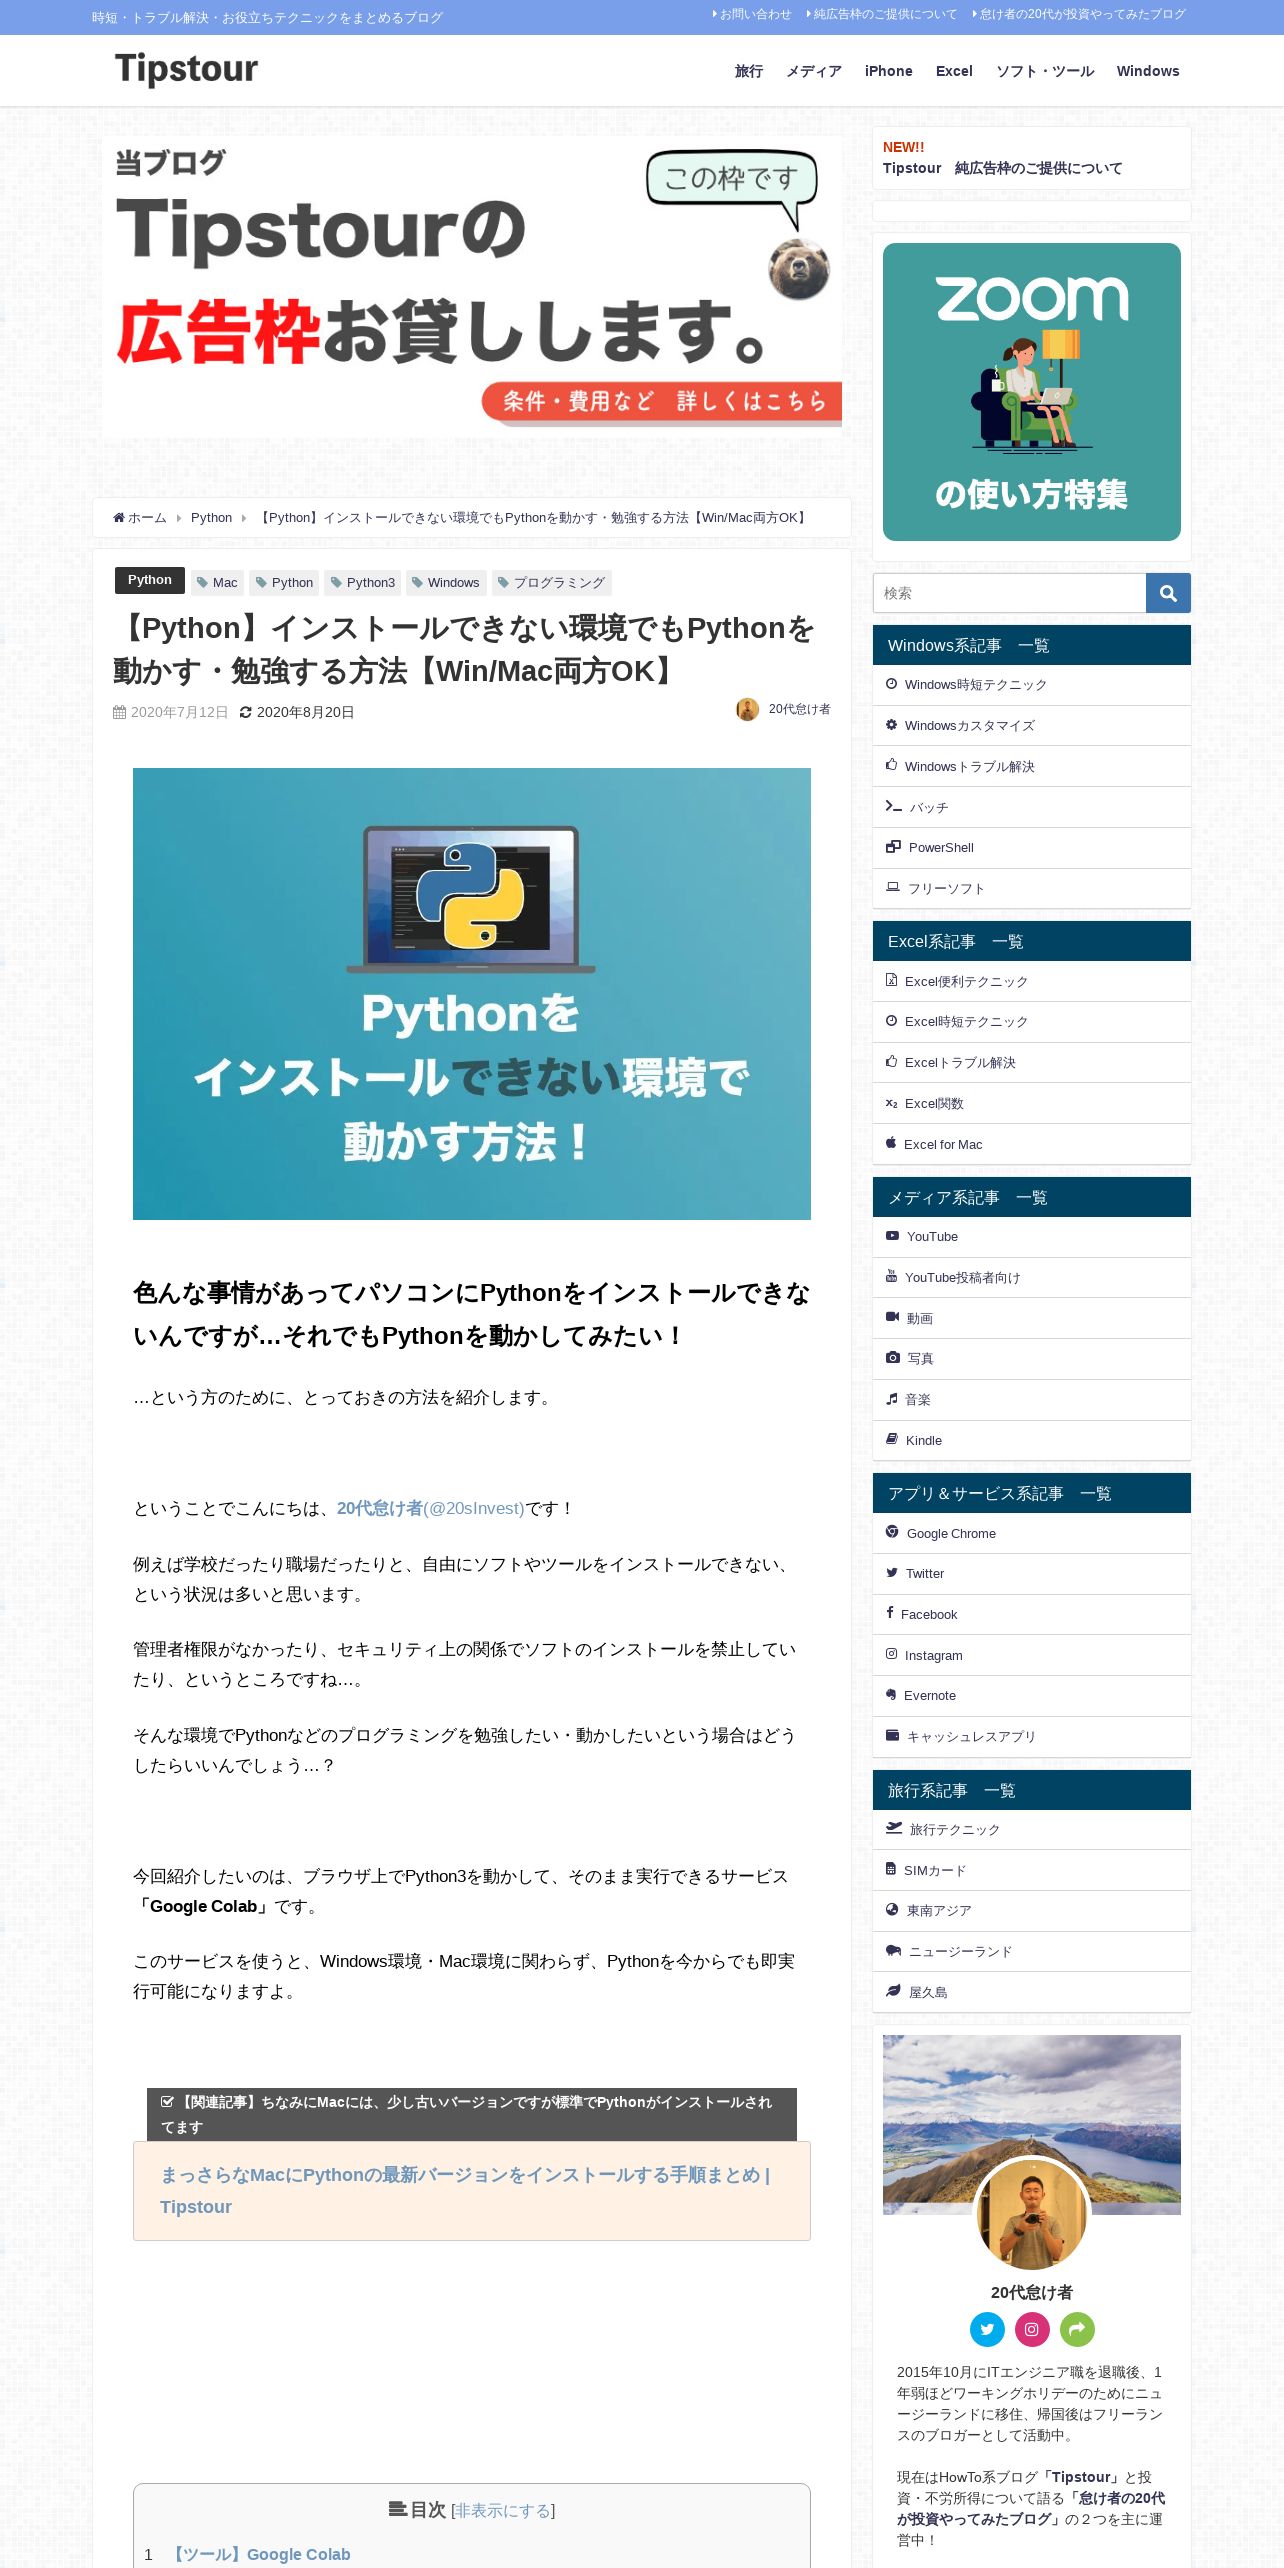Open the 旅行 navigation menu
The height and width of the screenshot is (2568, 1284).
(749, 71)
